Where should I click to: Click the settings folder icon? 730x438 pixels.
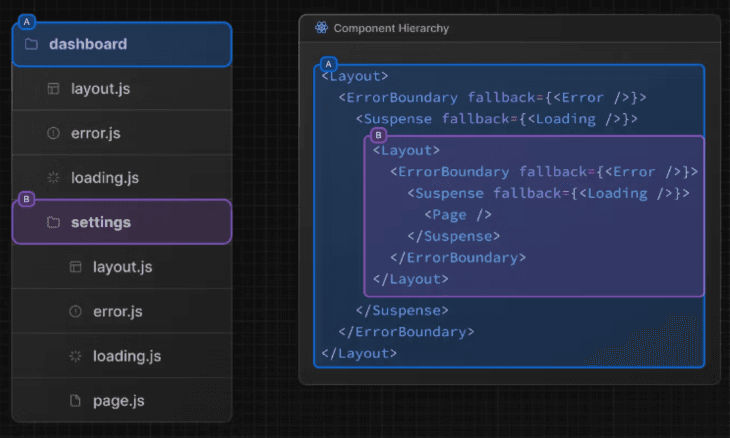pos(53,222)
